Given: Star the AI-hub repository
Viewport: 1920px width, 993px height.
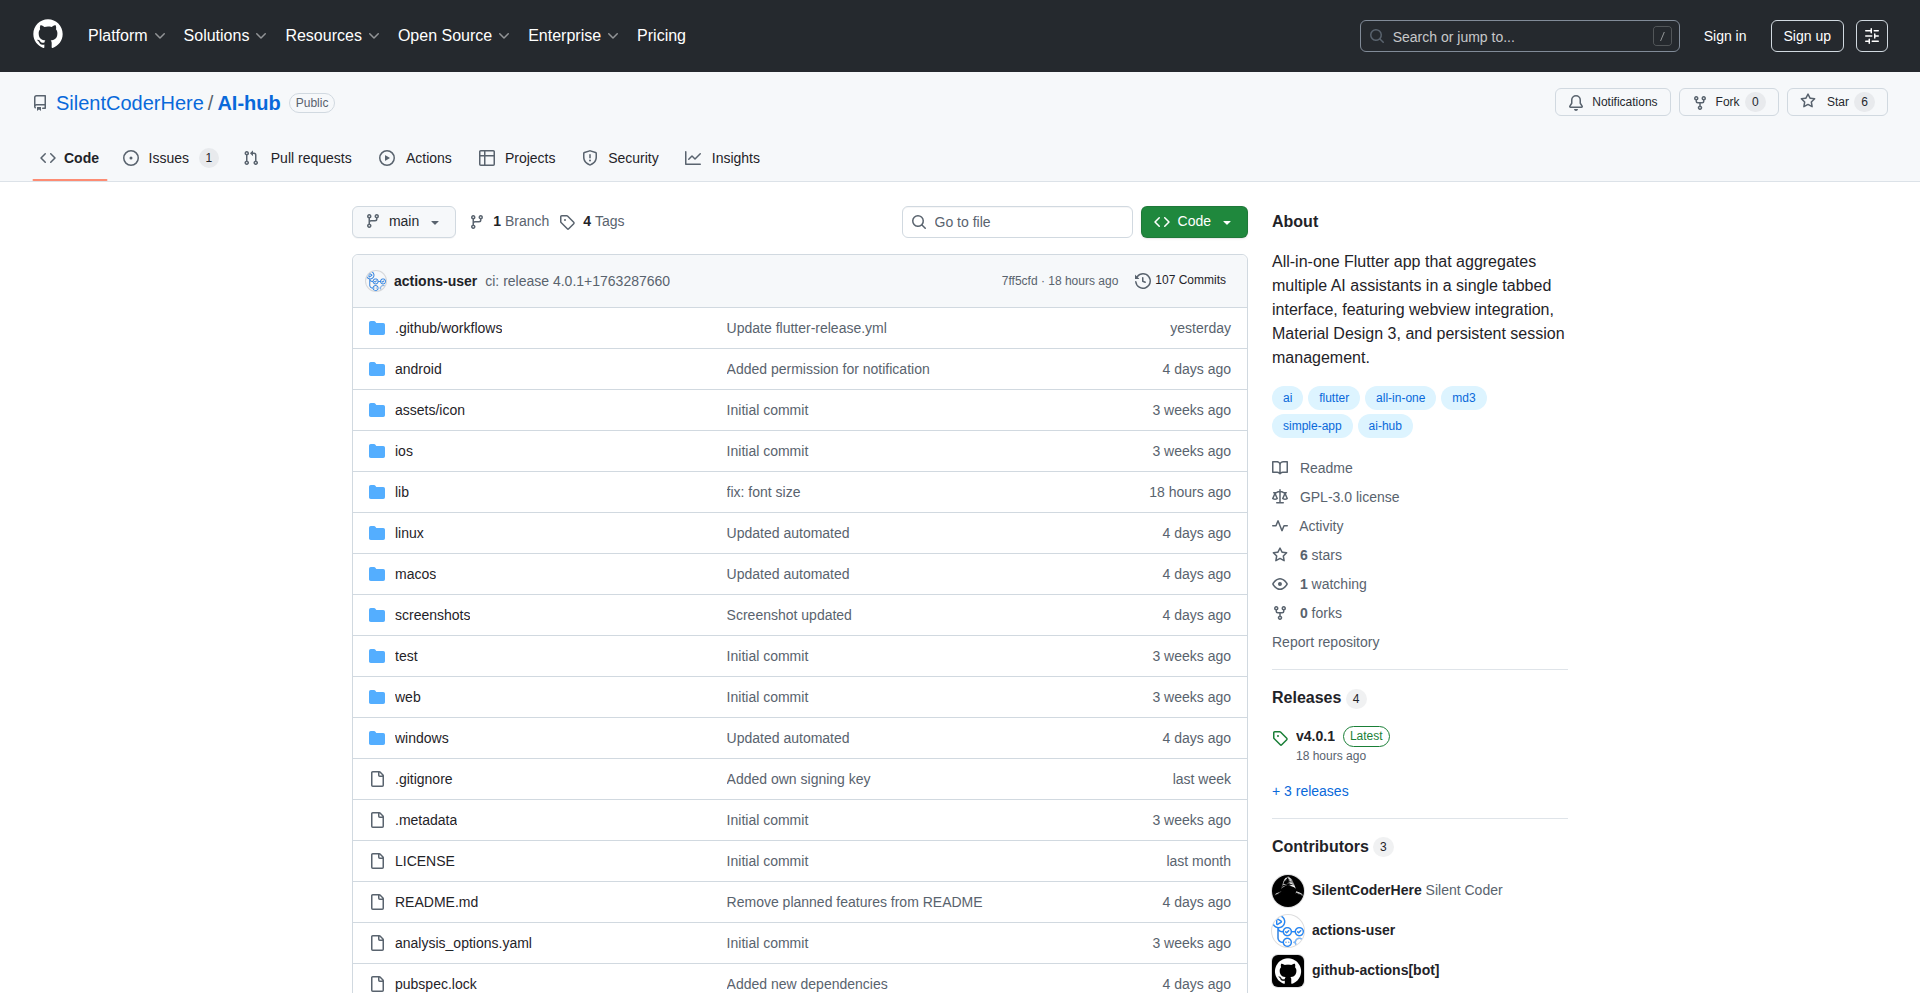Looking at the screenshot, I should click(1837, 102).
